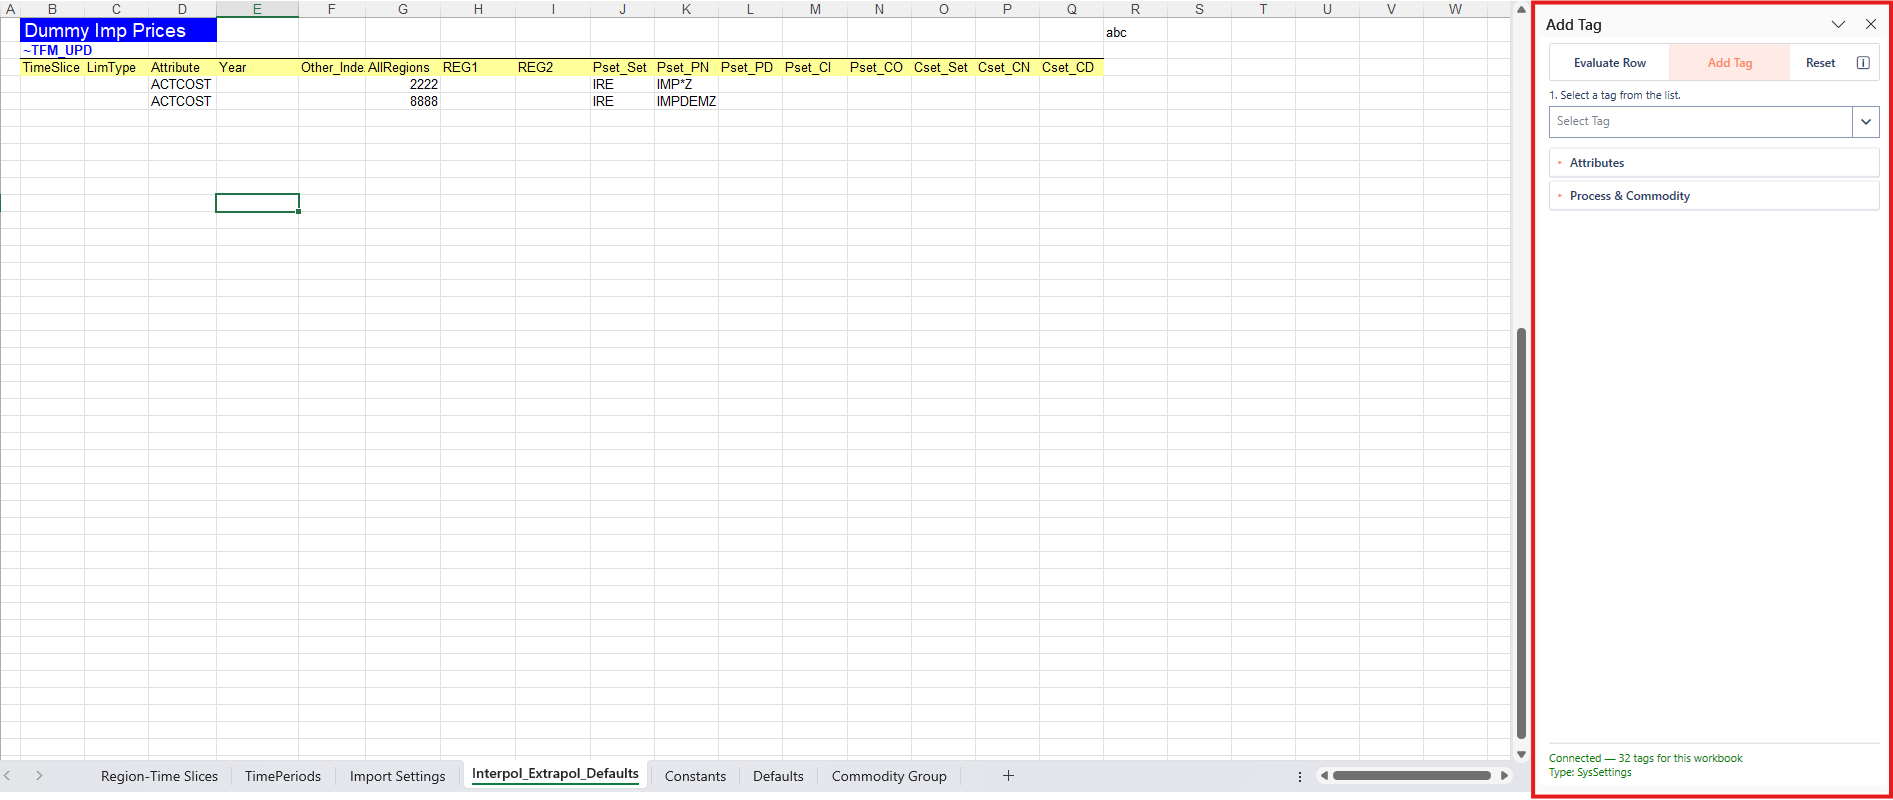The width and height of the screenshot is (1893, 800).
Task: Click the vertical scrollbar thumb
Action: pos(1521,533)
